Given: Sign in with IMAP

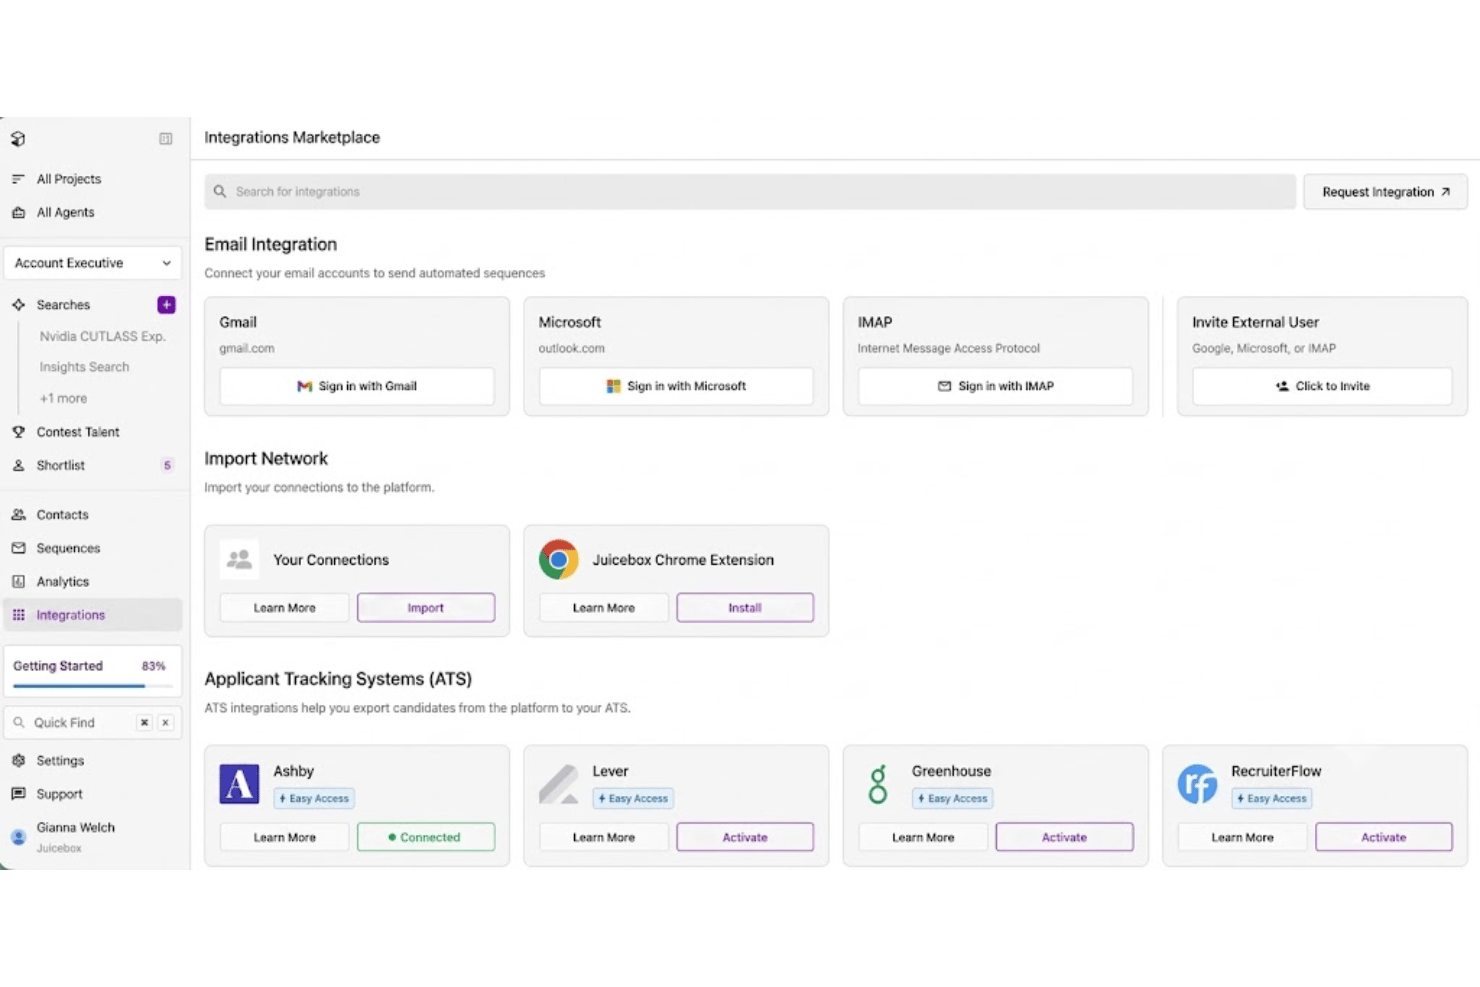Looking at the screenshot, I should [995, 386].
